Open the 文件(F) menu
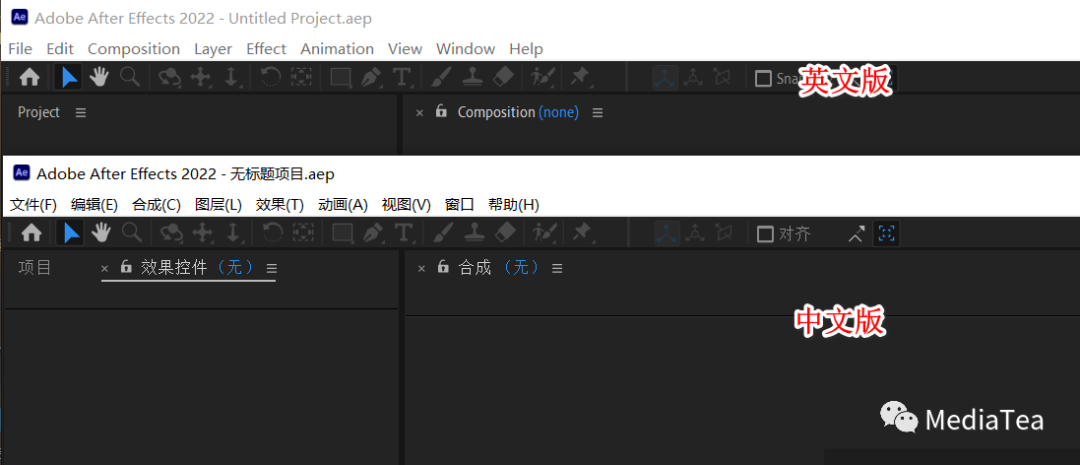This screenshot has width=1080, height=465. pos(33,205)
